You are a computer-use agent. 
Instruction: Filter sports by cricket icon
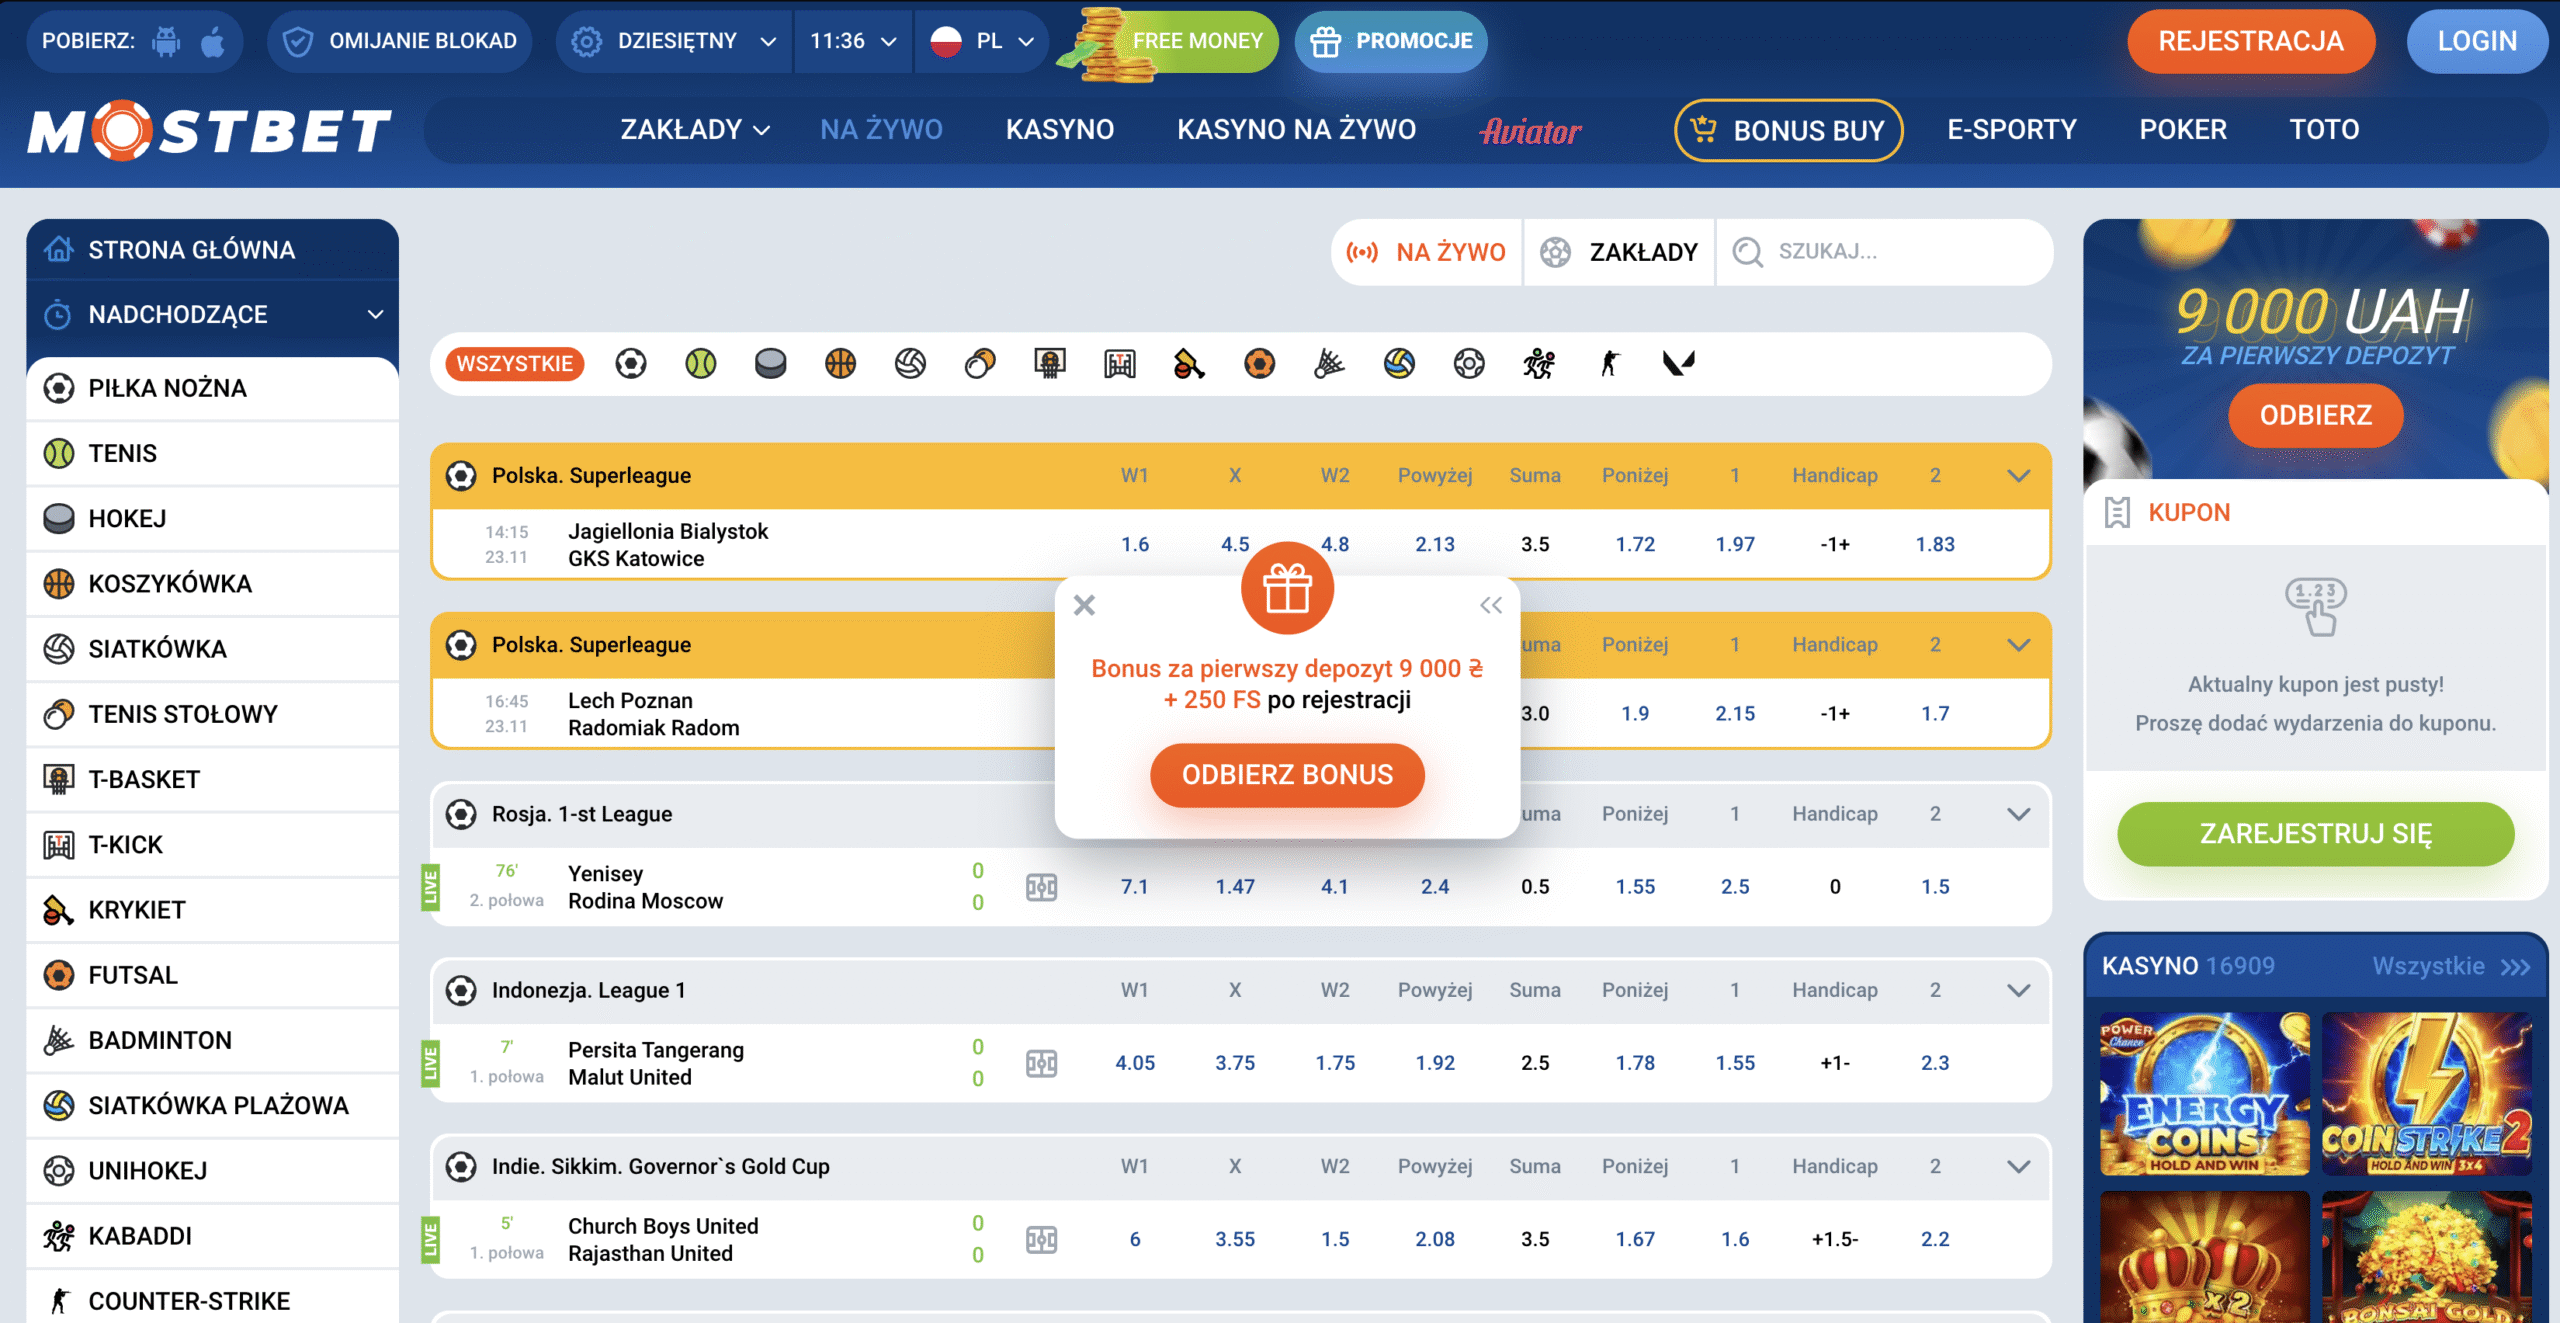tap(1189, 363)
